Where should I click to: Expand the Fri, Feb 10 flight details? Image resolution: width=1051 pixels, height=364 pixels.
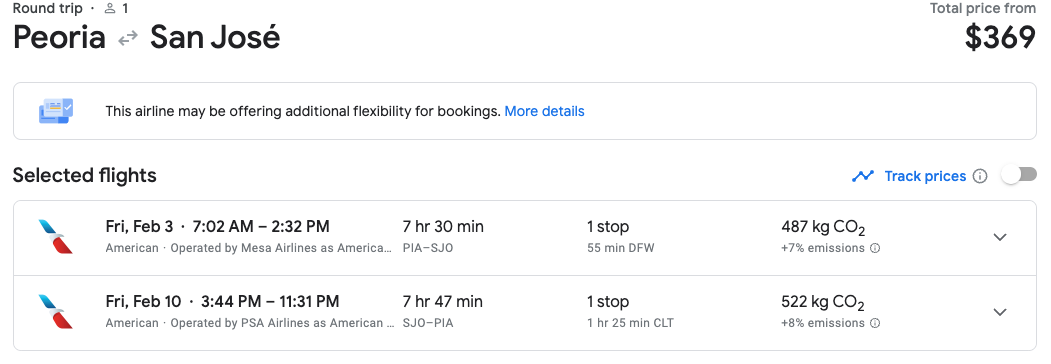click(x=1000, y=312)
